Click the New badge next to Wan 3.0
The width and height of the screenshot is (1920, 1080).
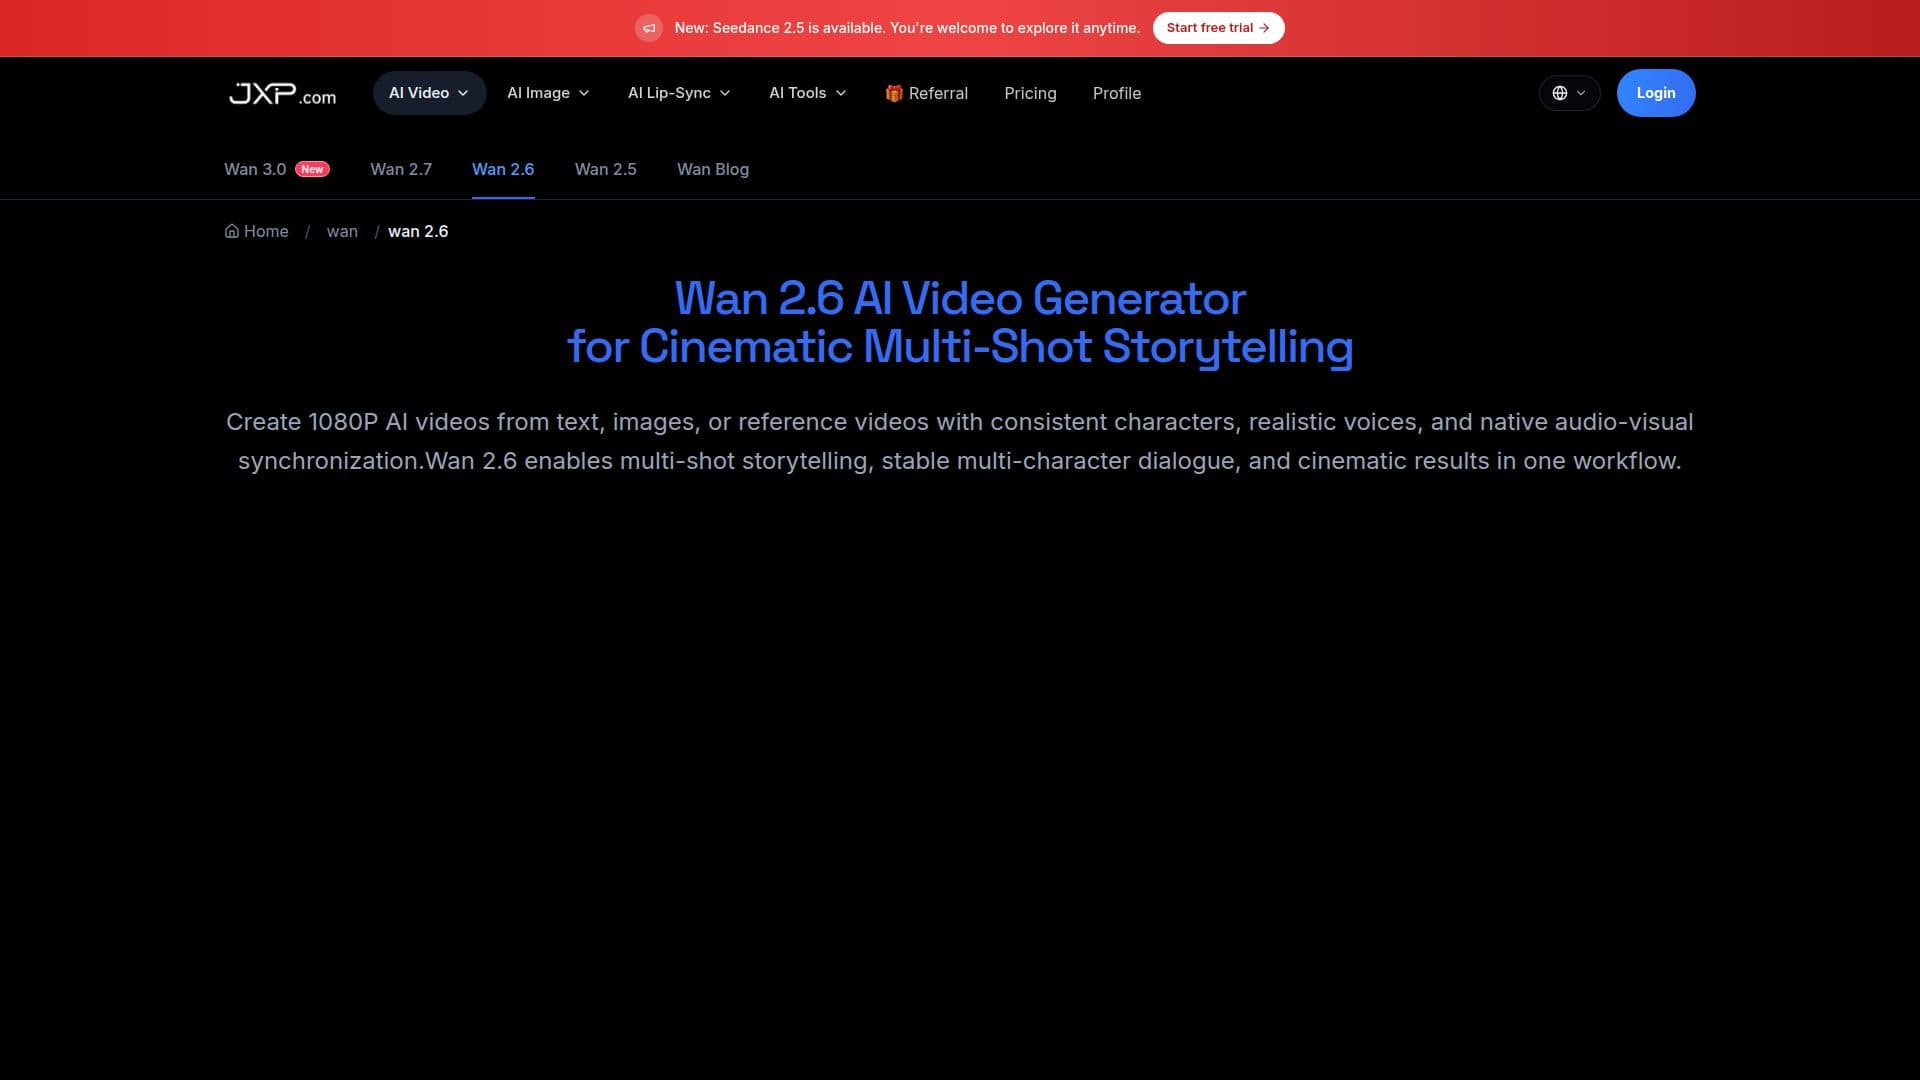312,169
